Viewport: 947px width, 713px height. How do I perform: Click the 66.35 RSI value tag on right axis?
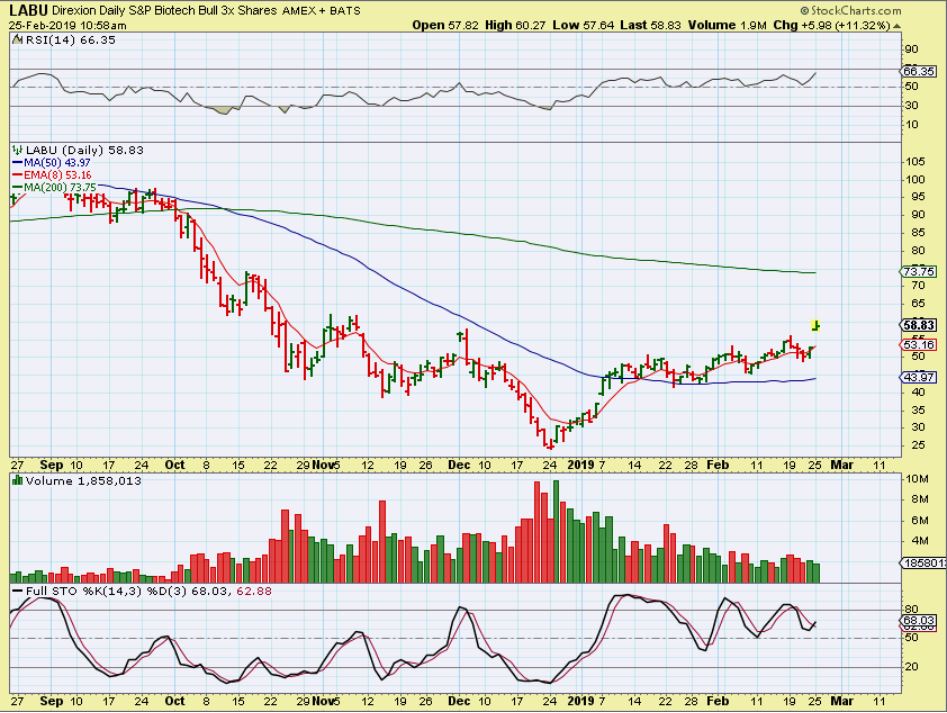pyautogui.click(x=918, y=71)
